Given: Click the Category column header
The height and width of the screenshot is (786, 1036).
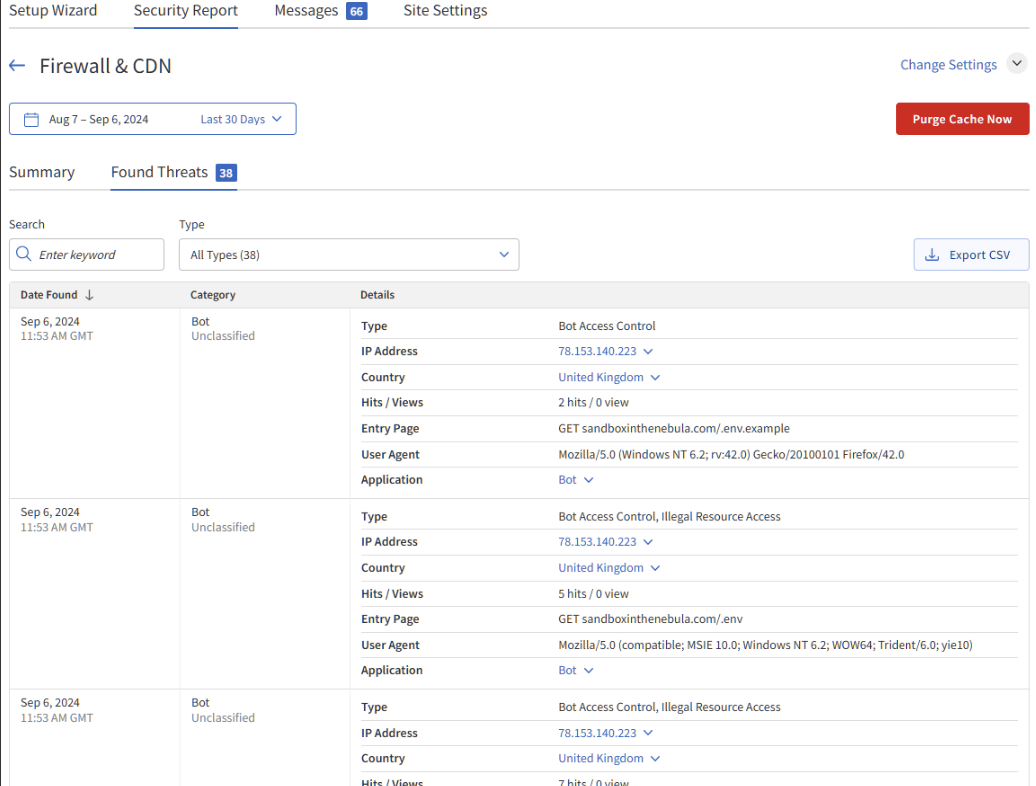Looking at the screenshot, I should tap(213, 295).
